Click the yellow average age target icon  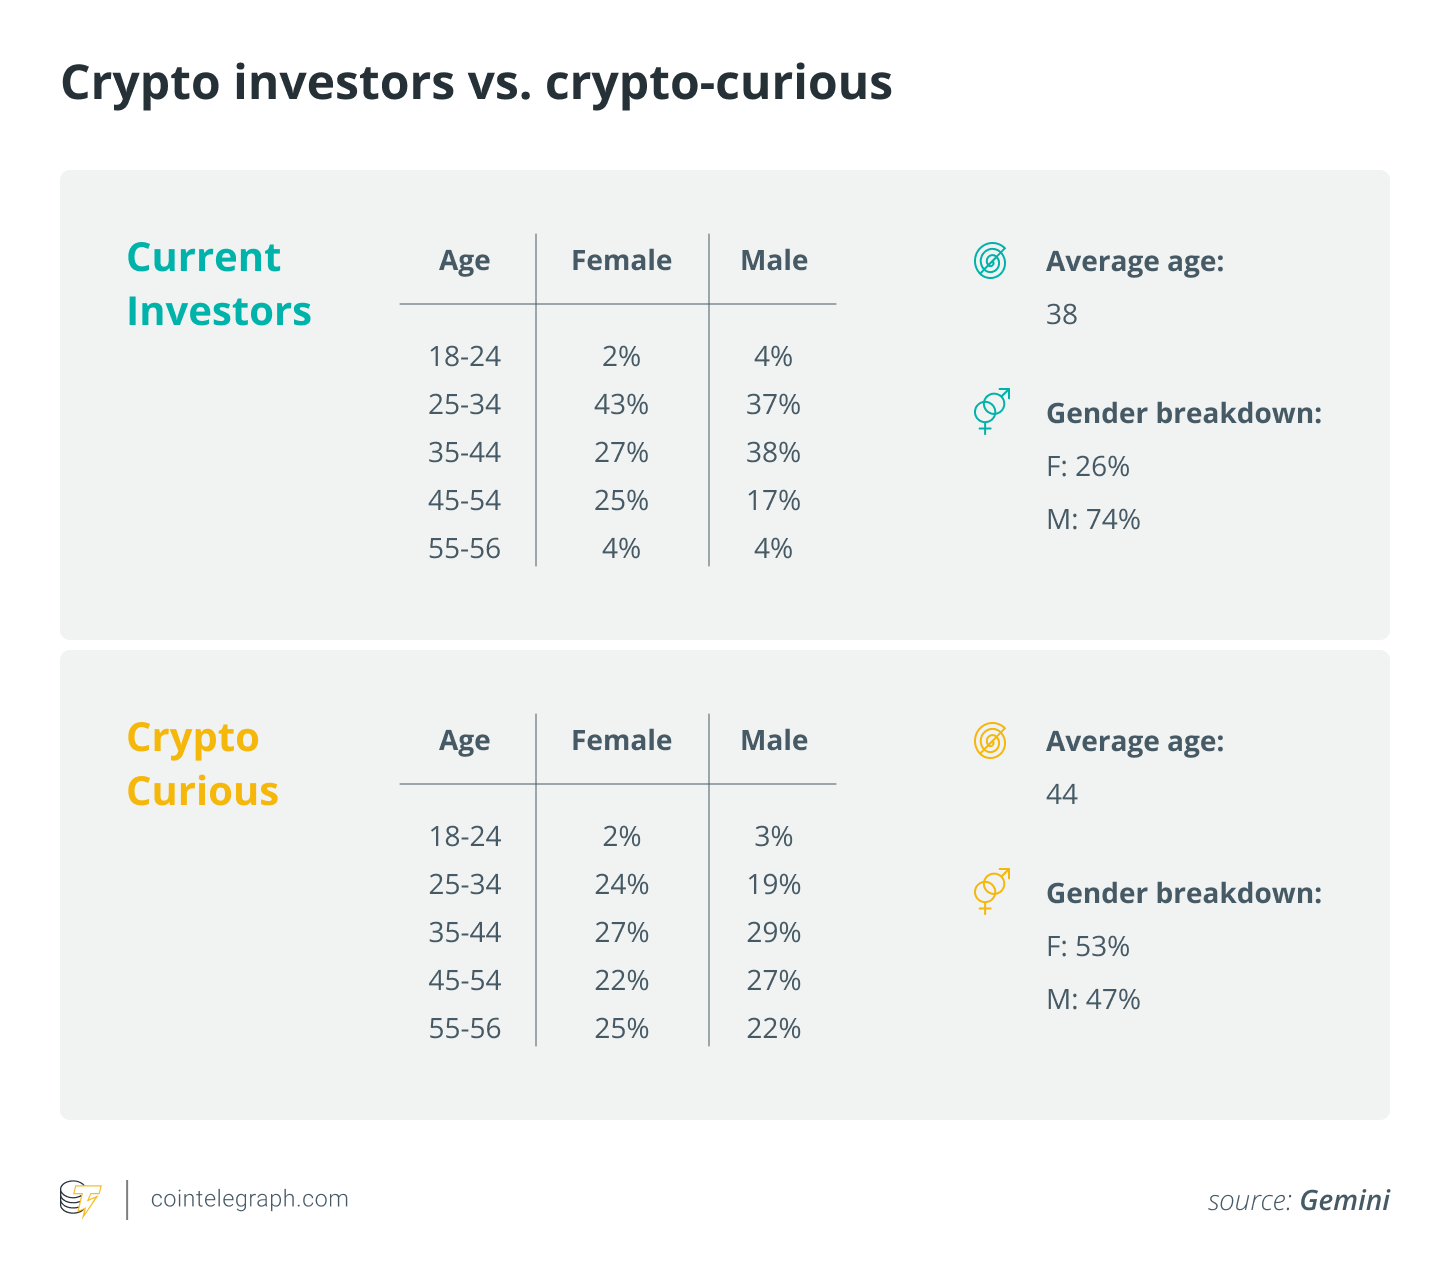(990, 741)
